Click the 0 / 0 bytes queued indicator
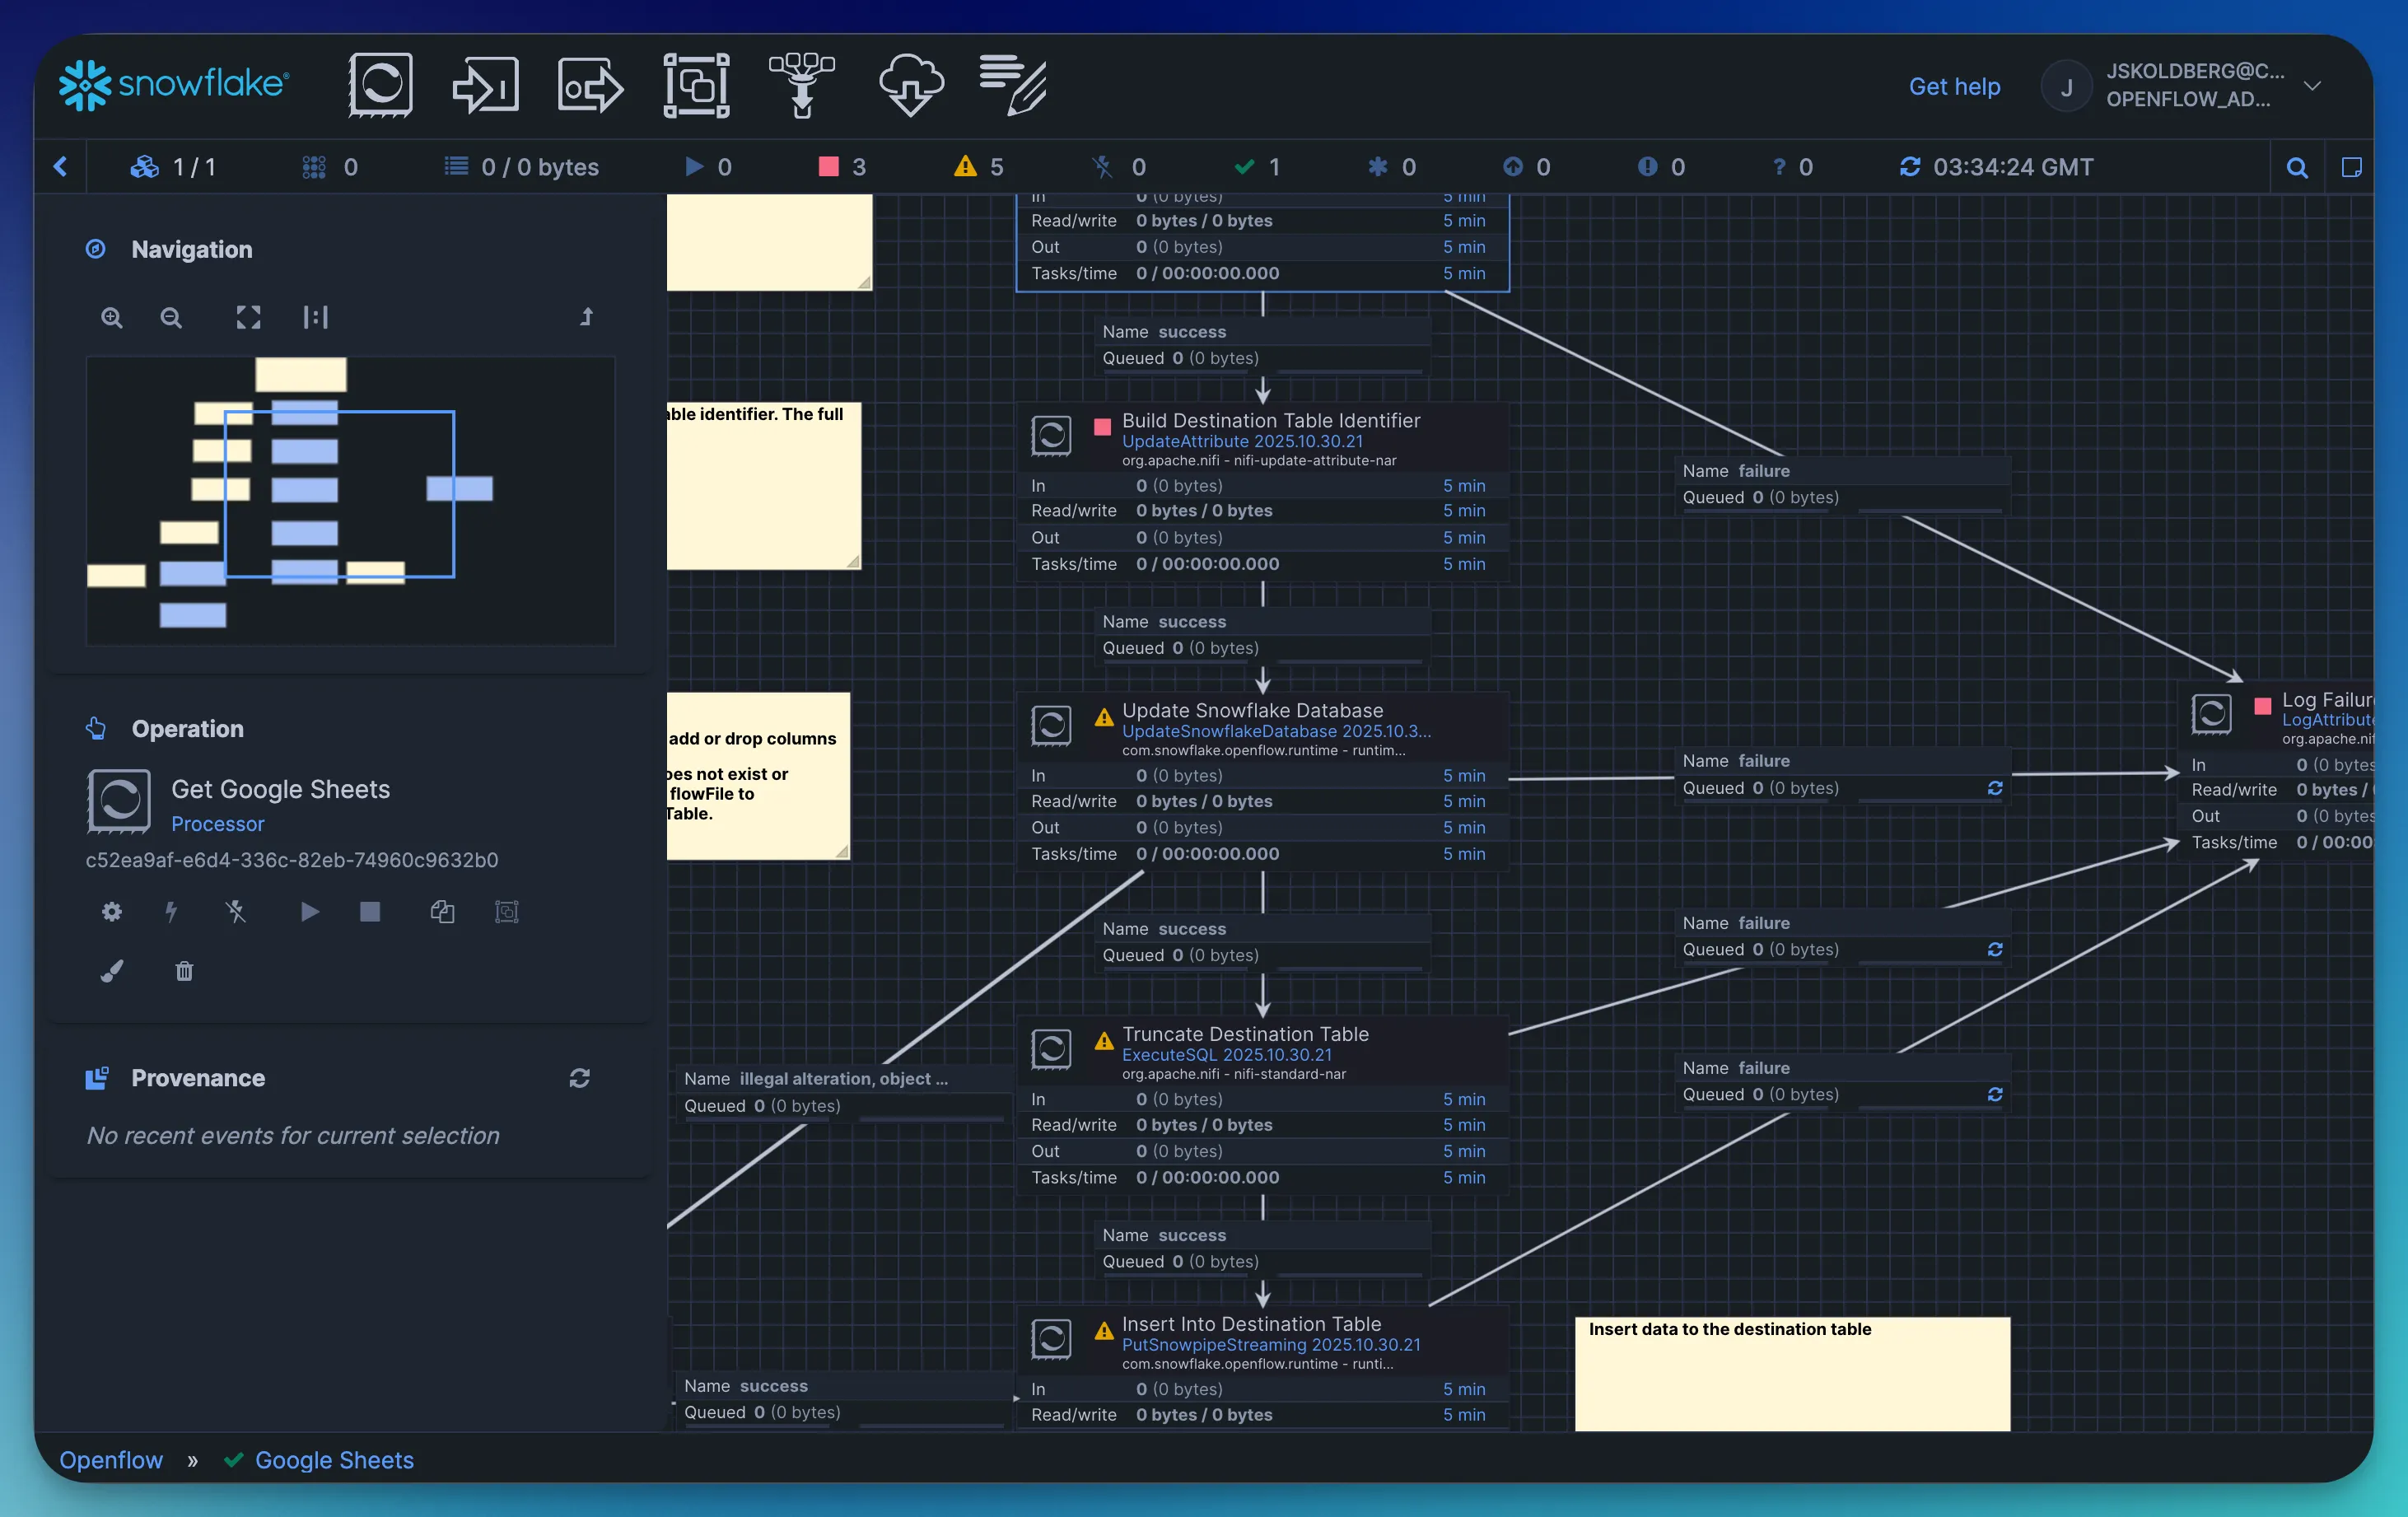The height and width of the screenshot is (1517, 2408). click(521, 167)
